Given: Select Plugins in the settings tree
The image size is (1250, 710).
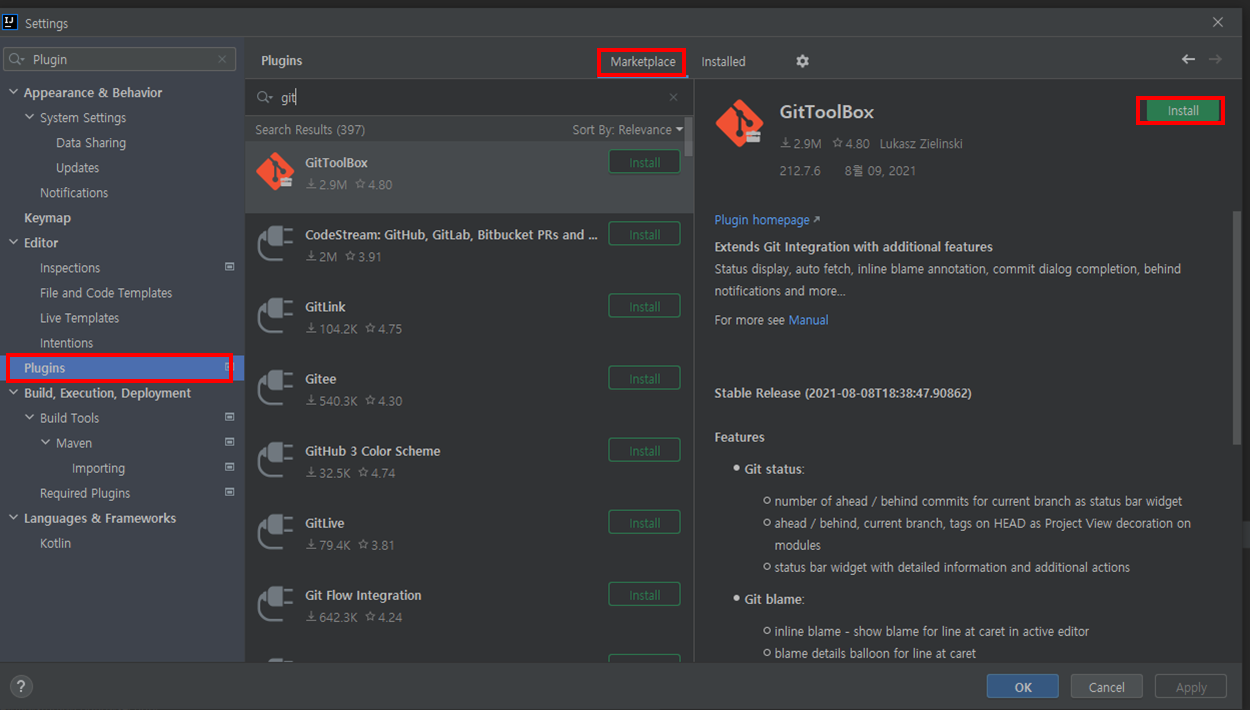Looking at the screenshot, I should point(122,368).
